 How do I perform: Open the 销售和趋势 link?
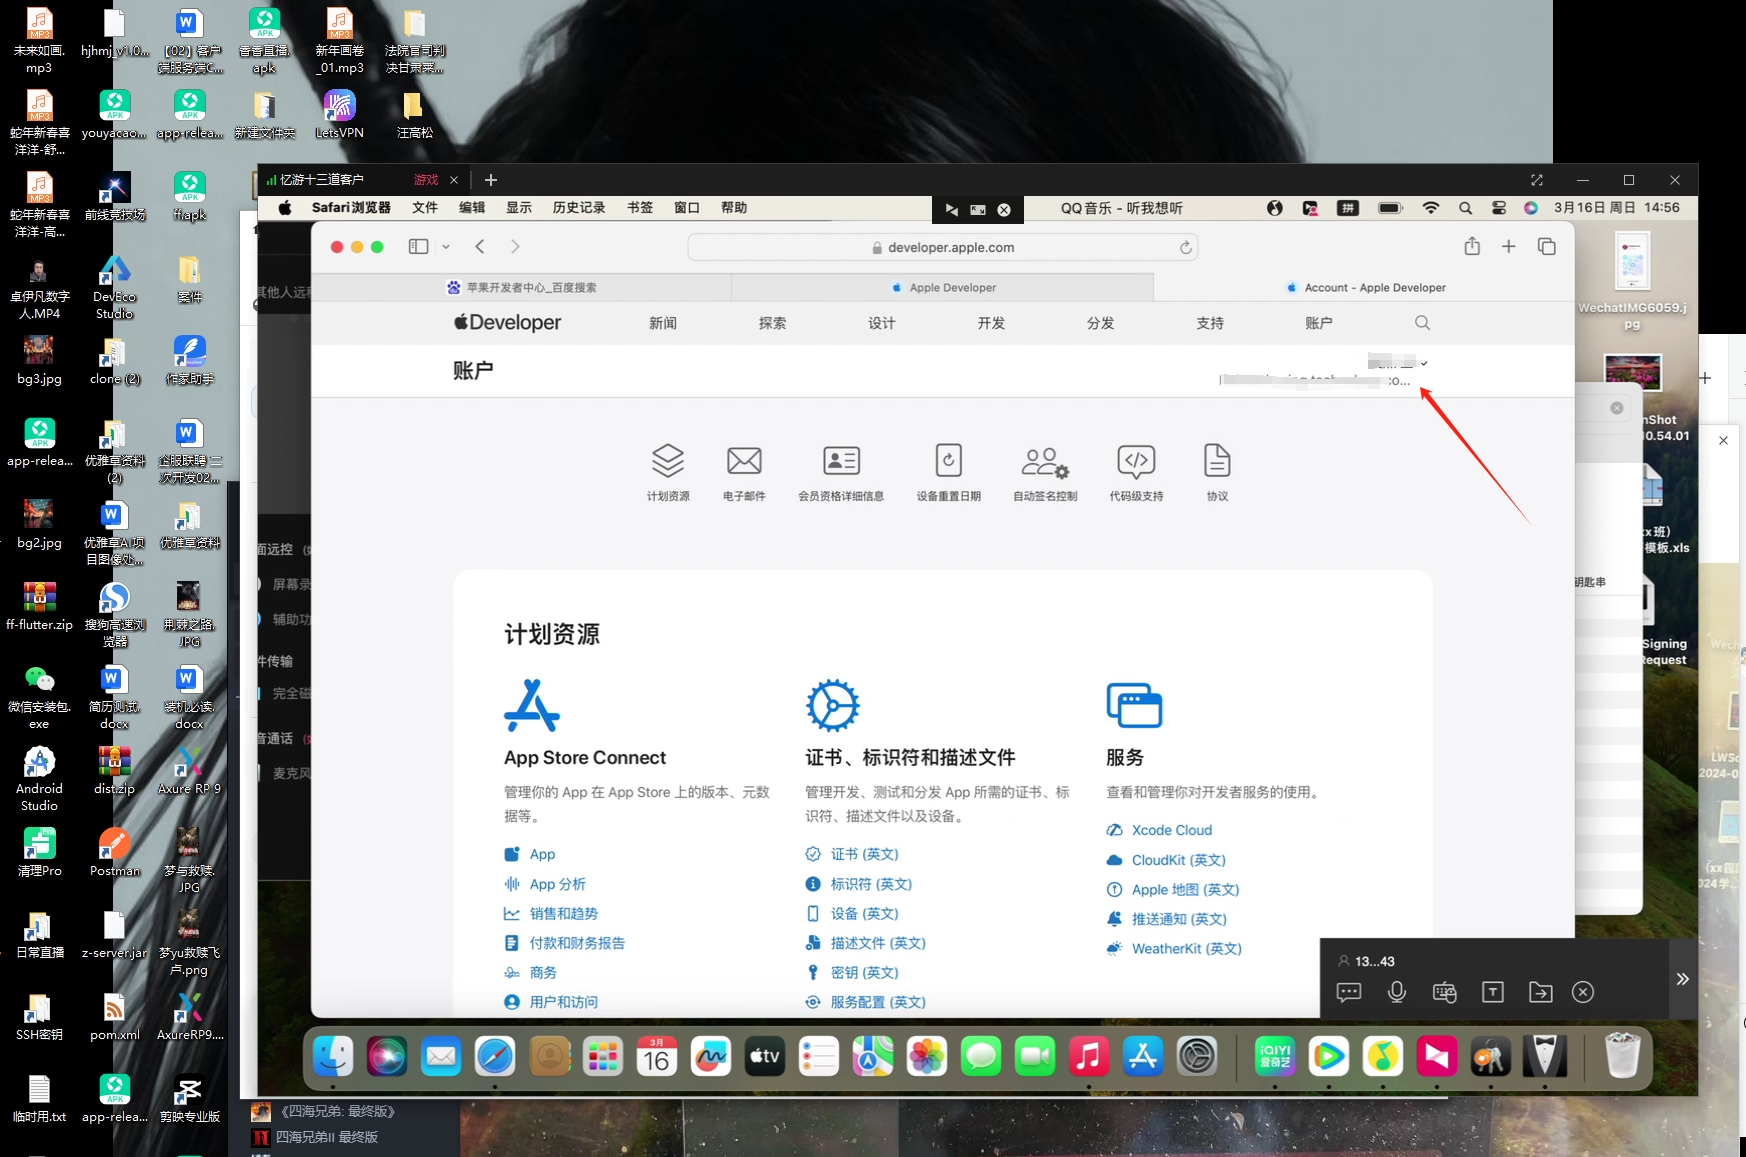pyautogui.click(x=563, y=914)
